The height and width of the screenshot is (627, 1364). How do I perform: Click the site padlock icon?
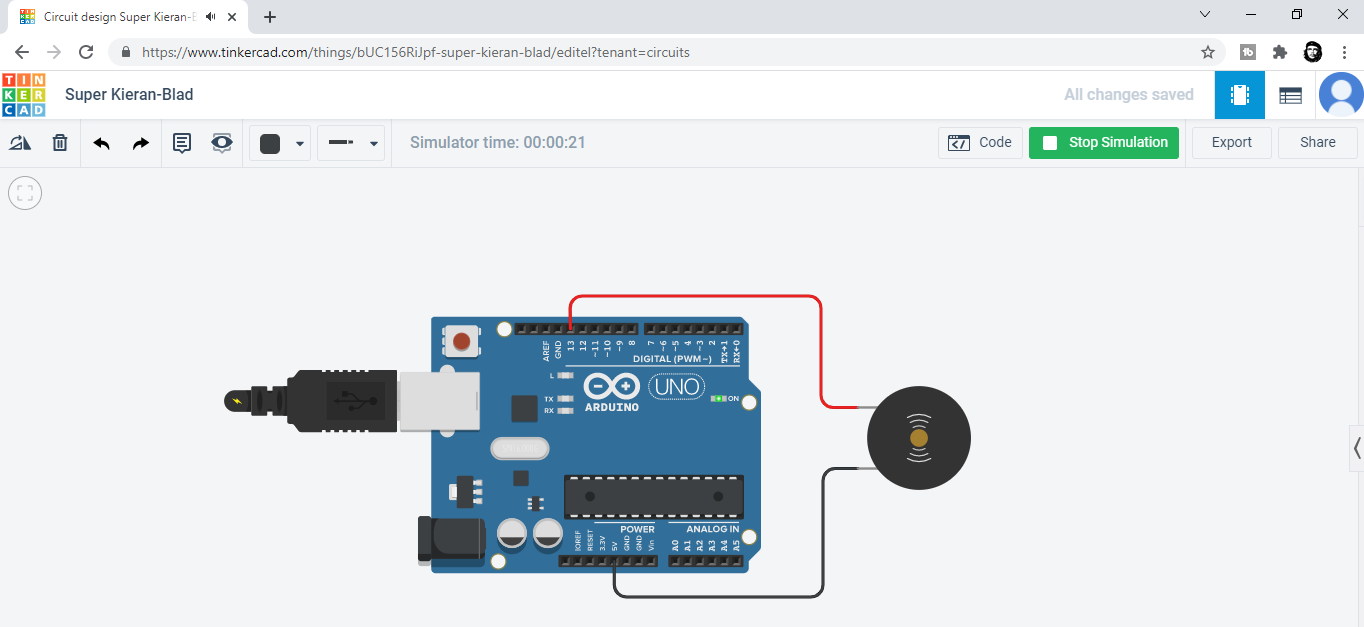tap(126, 52)
